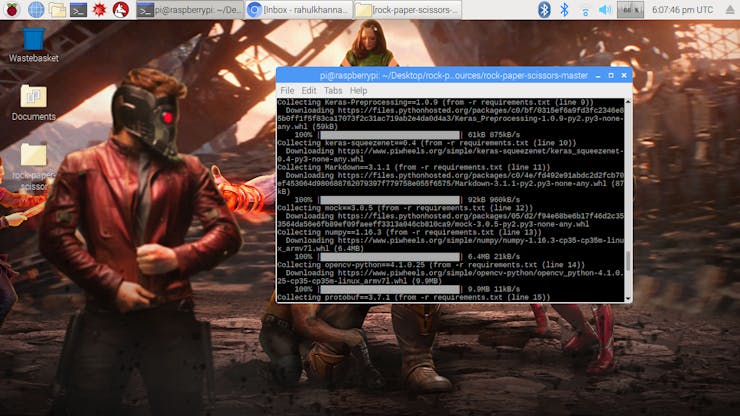Viewport: 740px width, 416px height.
Task: Open the File menu in terminal
Action: (287, 90)
